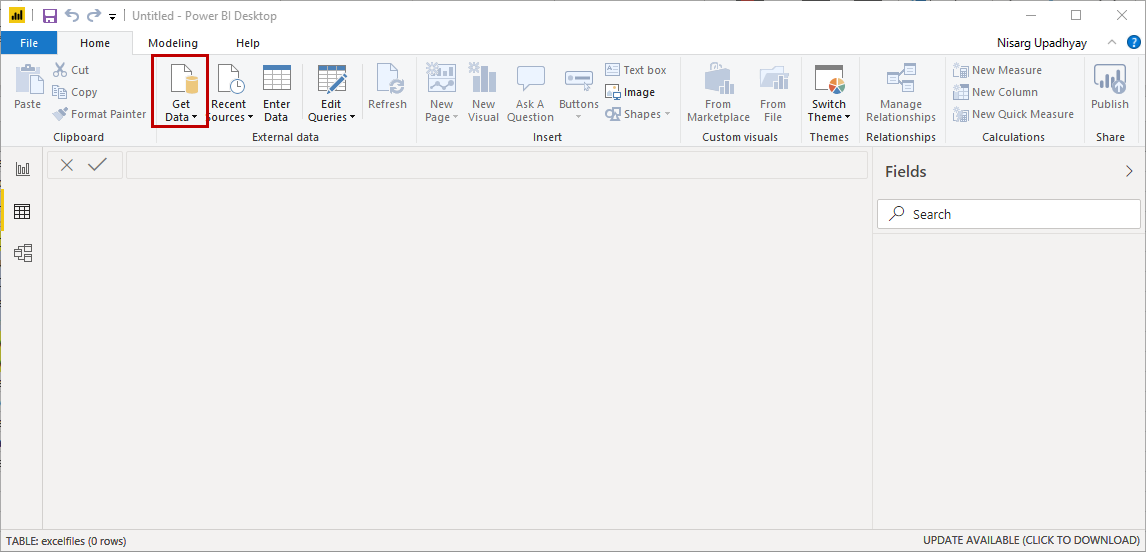Open the Switch Theme menu

pos(829,93)
